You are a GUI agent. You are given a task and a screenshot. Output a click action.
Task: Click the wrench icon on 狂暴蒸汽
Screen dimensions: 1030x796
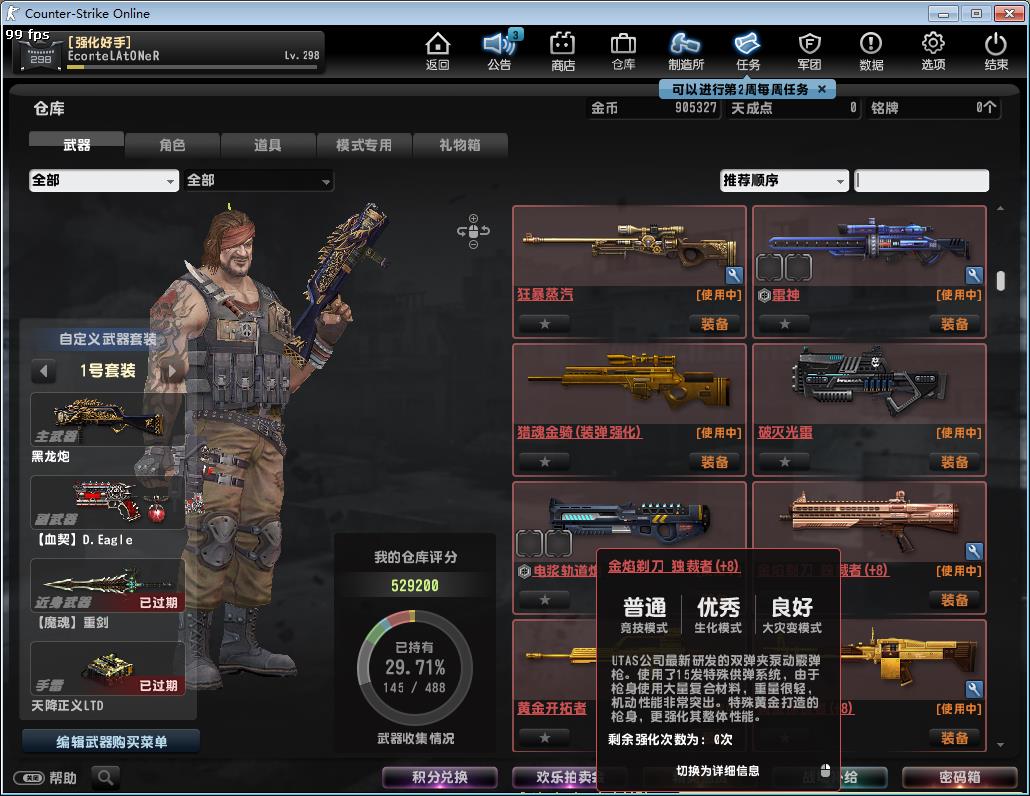coord(734,275)
